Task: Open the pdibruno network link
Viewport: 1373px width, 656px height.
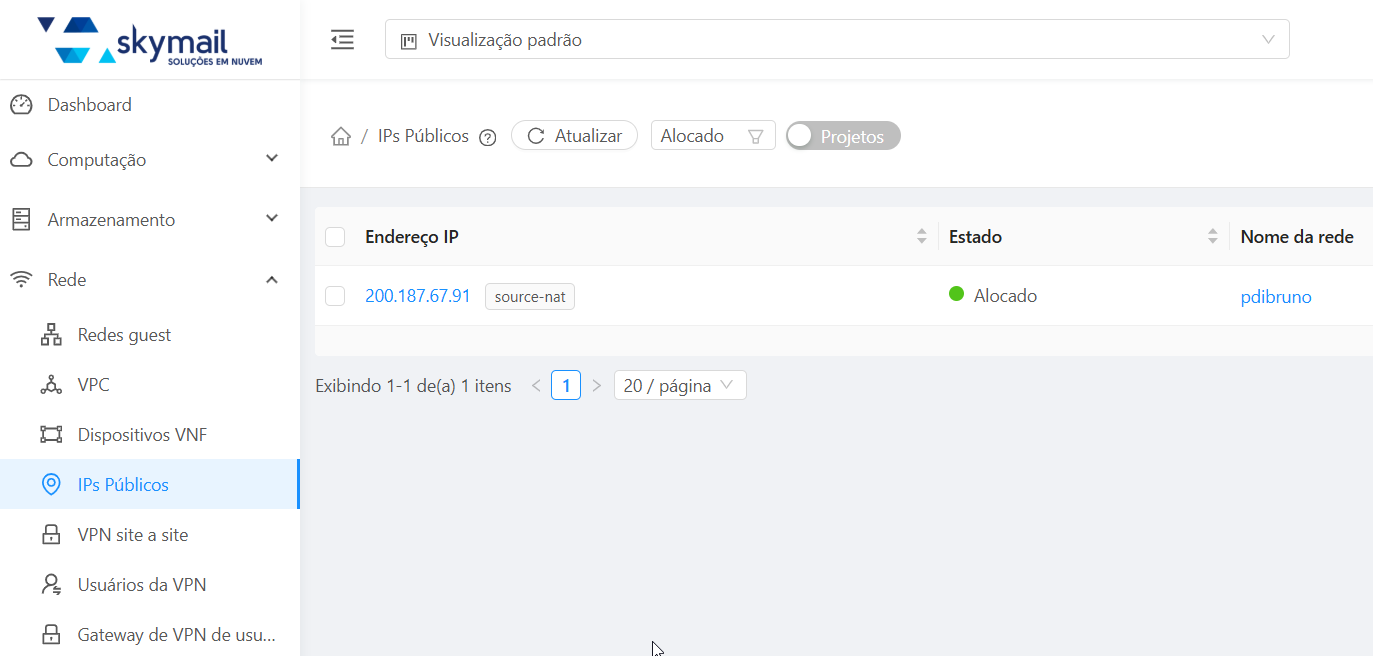Action: (1275, 297)
